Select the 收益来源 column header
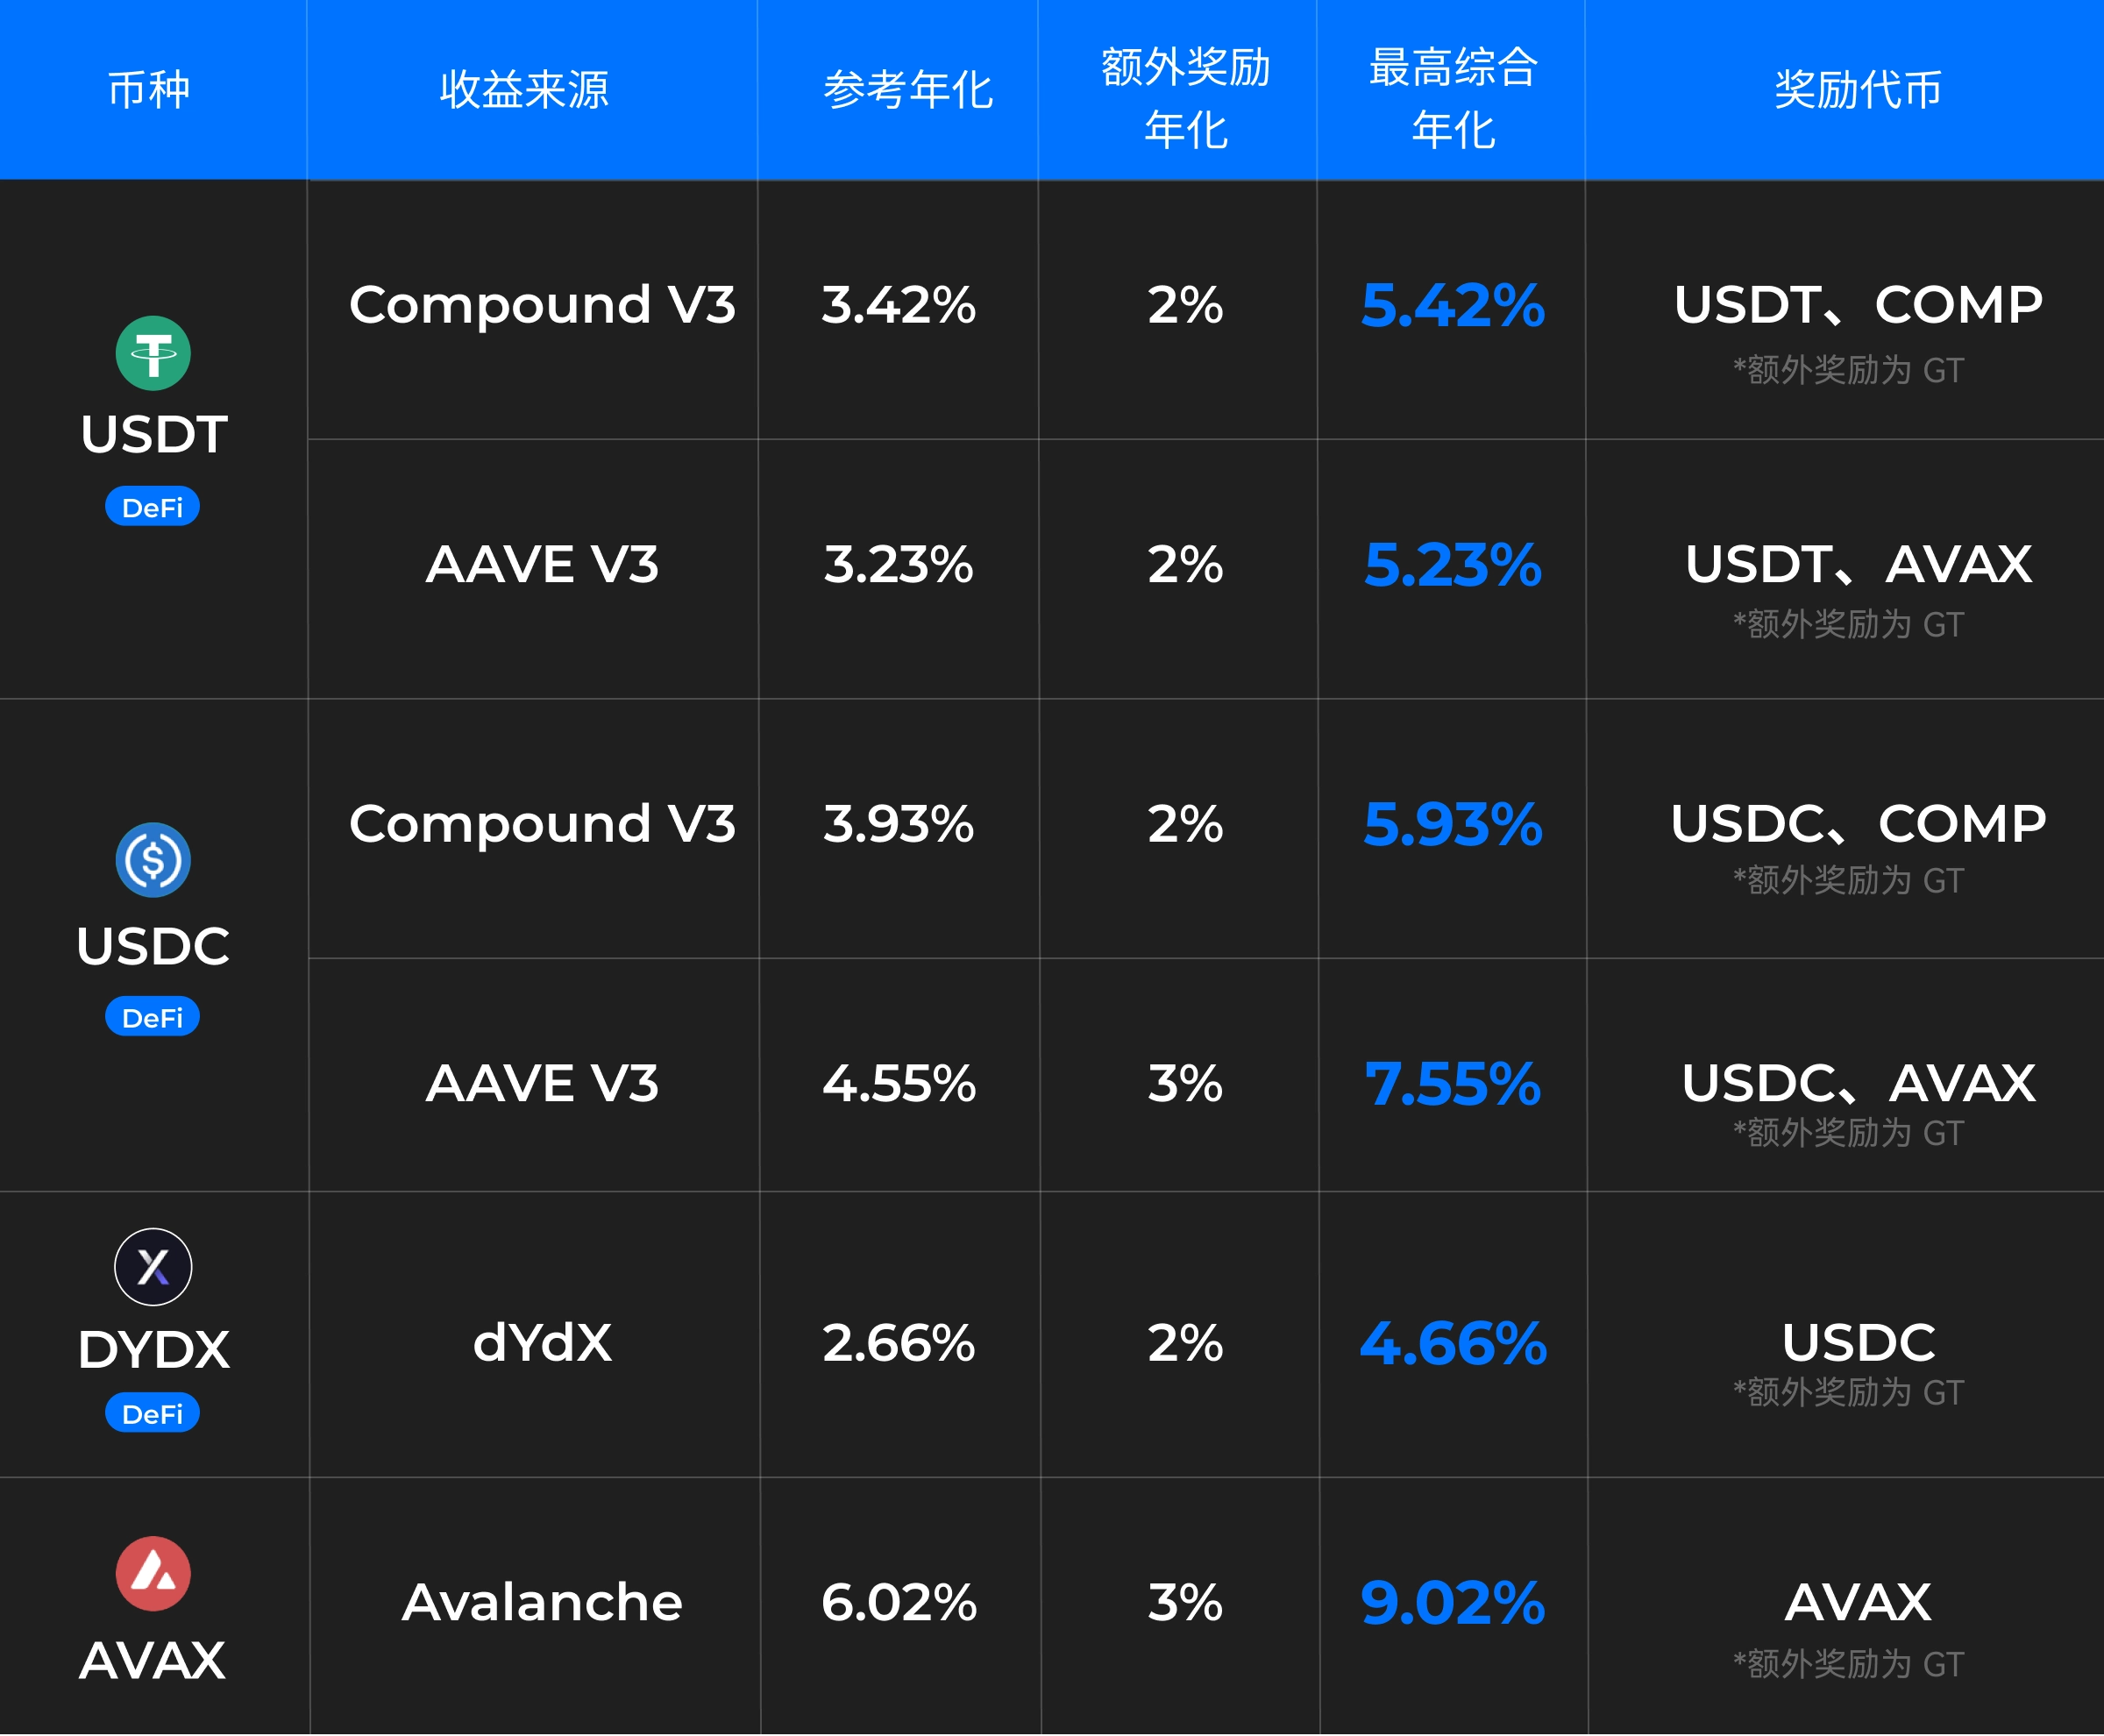2104x1736 pixels. click(x=524, y=90)
